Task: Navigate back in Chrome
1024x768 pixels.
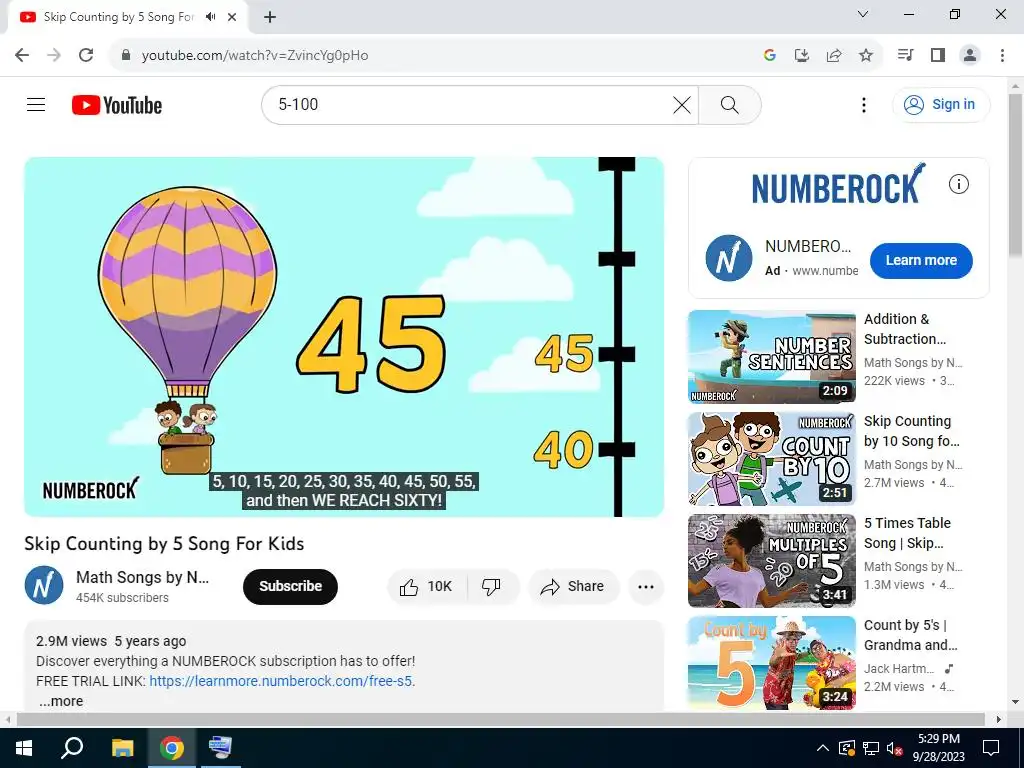Action: pos(22,55)
